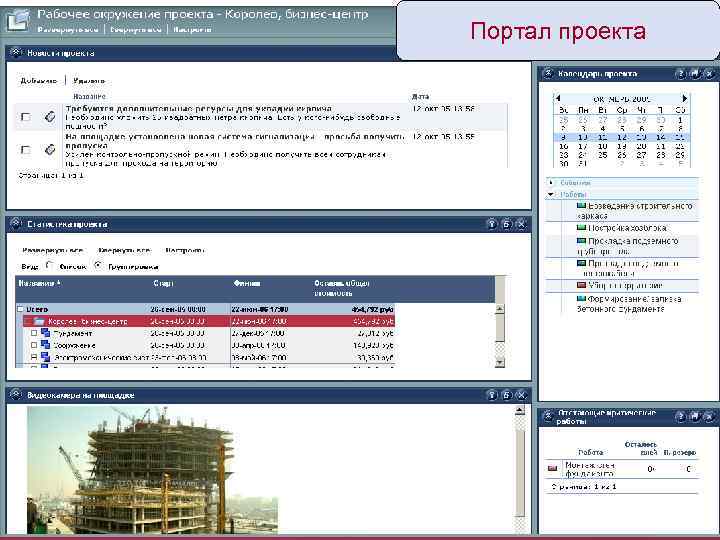Tick checkbox for new alarm system news item

(26, 150)
